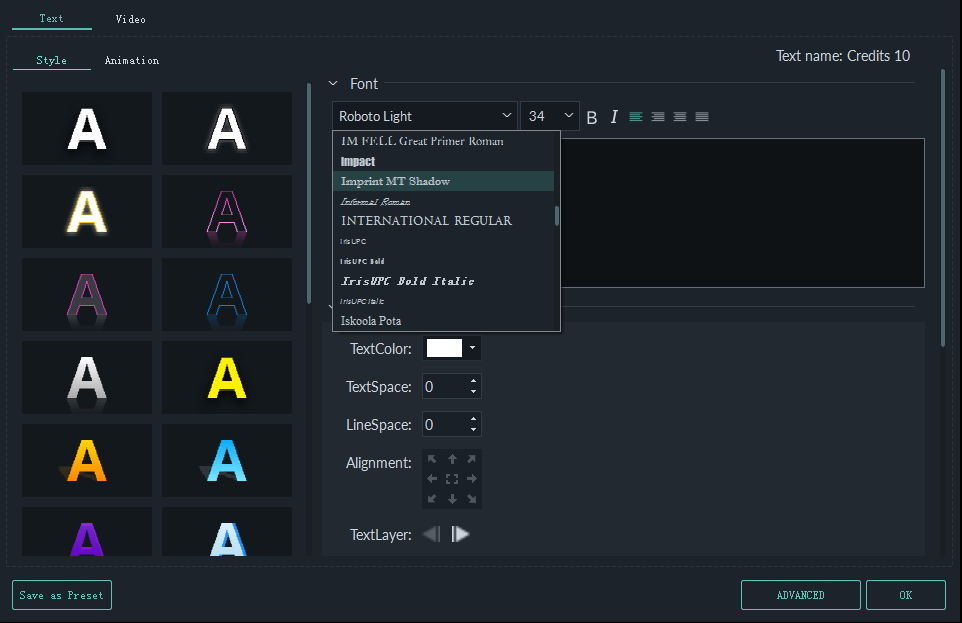Image resolution: width=962 pixels, height=623 pixels.
Task: Click the forward TextLayer arrow
Action: [x=460, y=534]
